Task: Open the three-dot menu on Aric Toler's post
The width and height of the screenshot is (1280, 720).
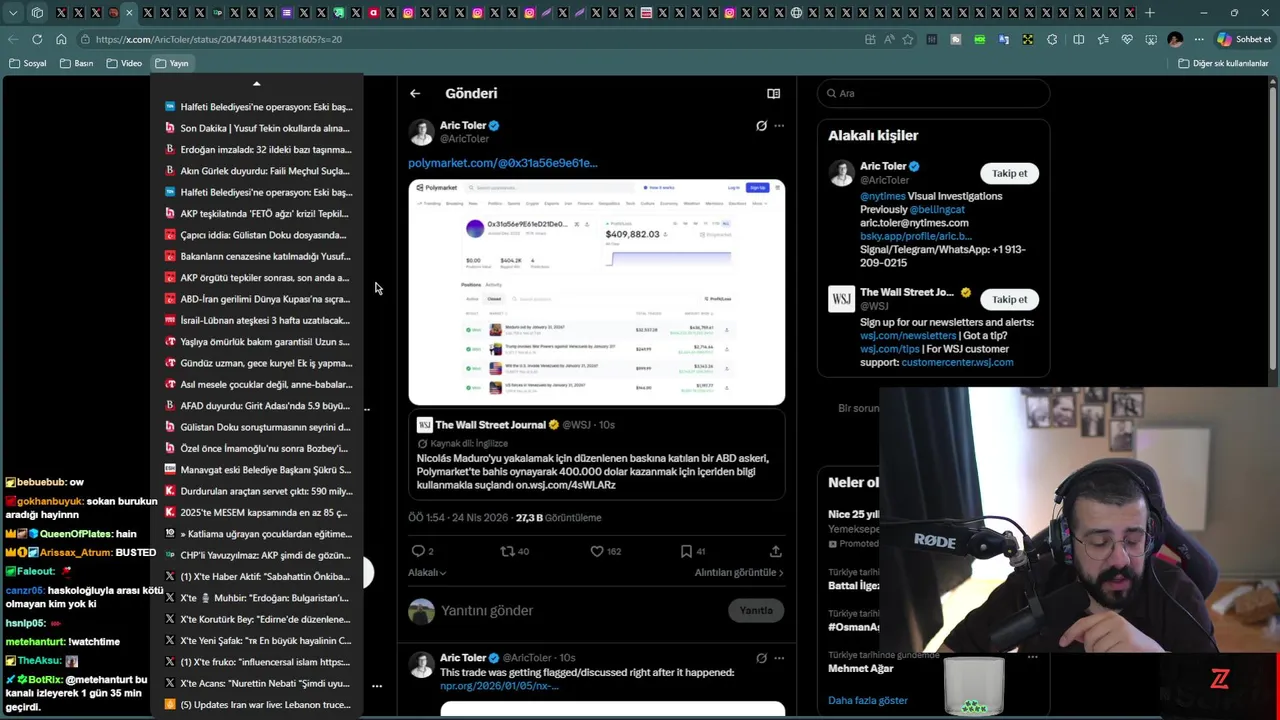Action: coord(779,126)
